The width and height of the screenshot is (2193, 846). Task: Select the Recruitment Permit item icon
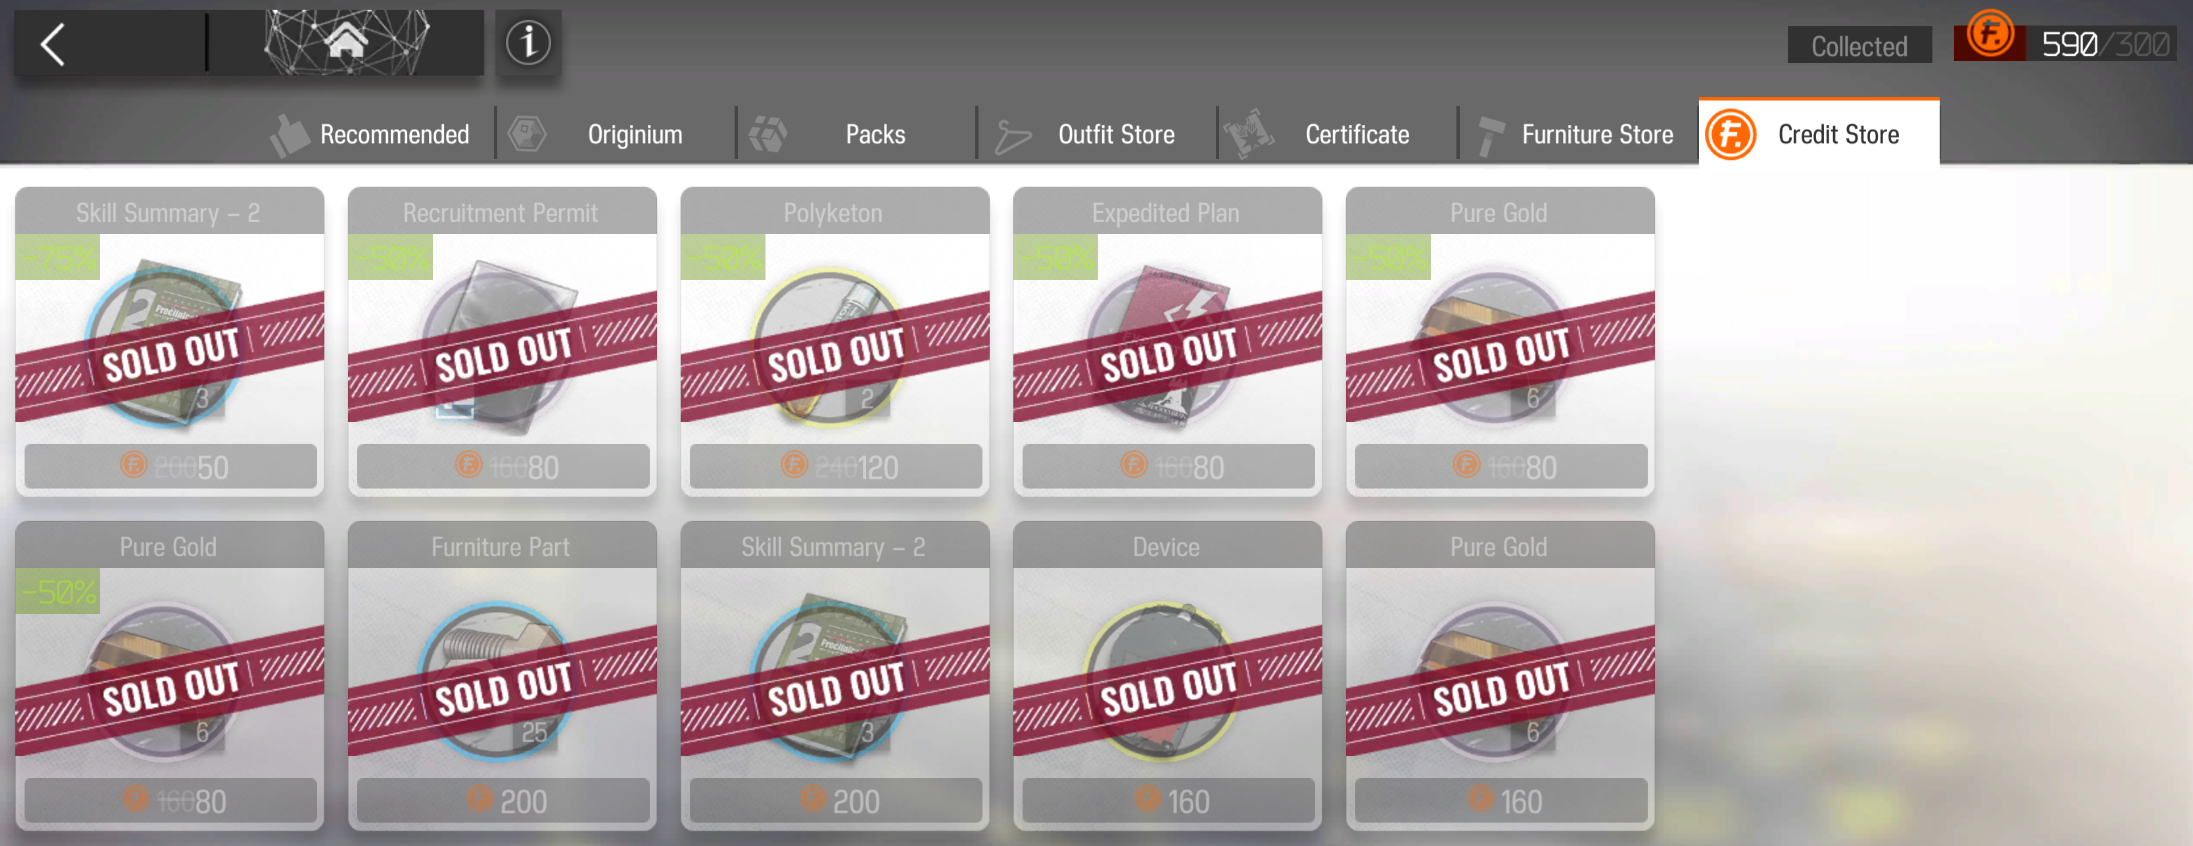[498, 345]
